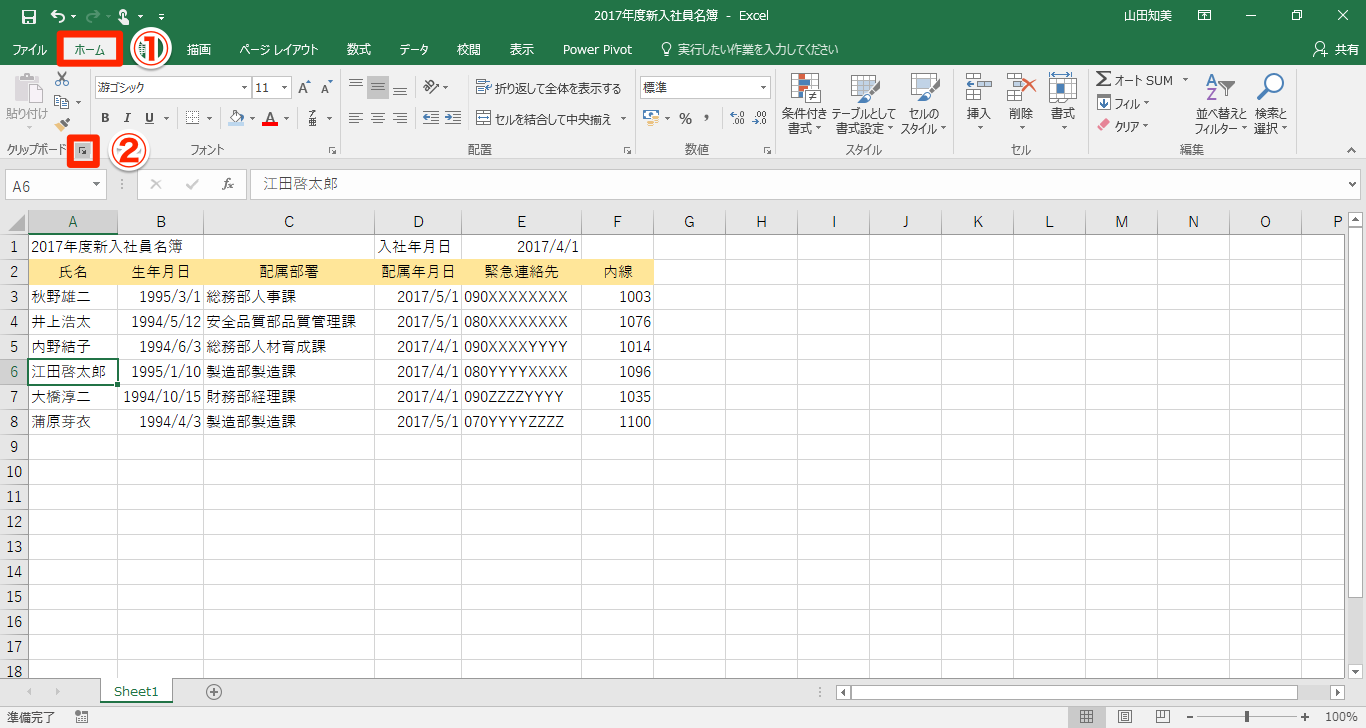Open the Name Box dropdown arrow

coord(97,185)
